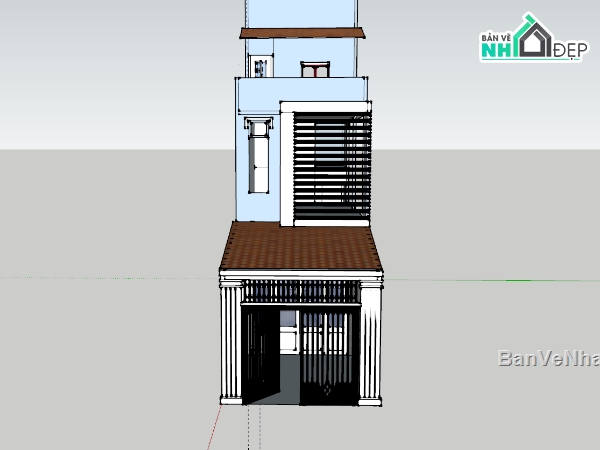Select the horizontal louver panel

pos(332,170)
